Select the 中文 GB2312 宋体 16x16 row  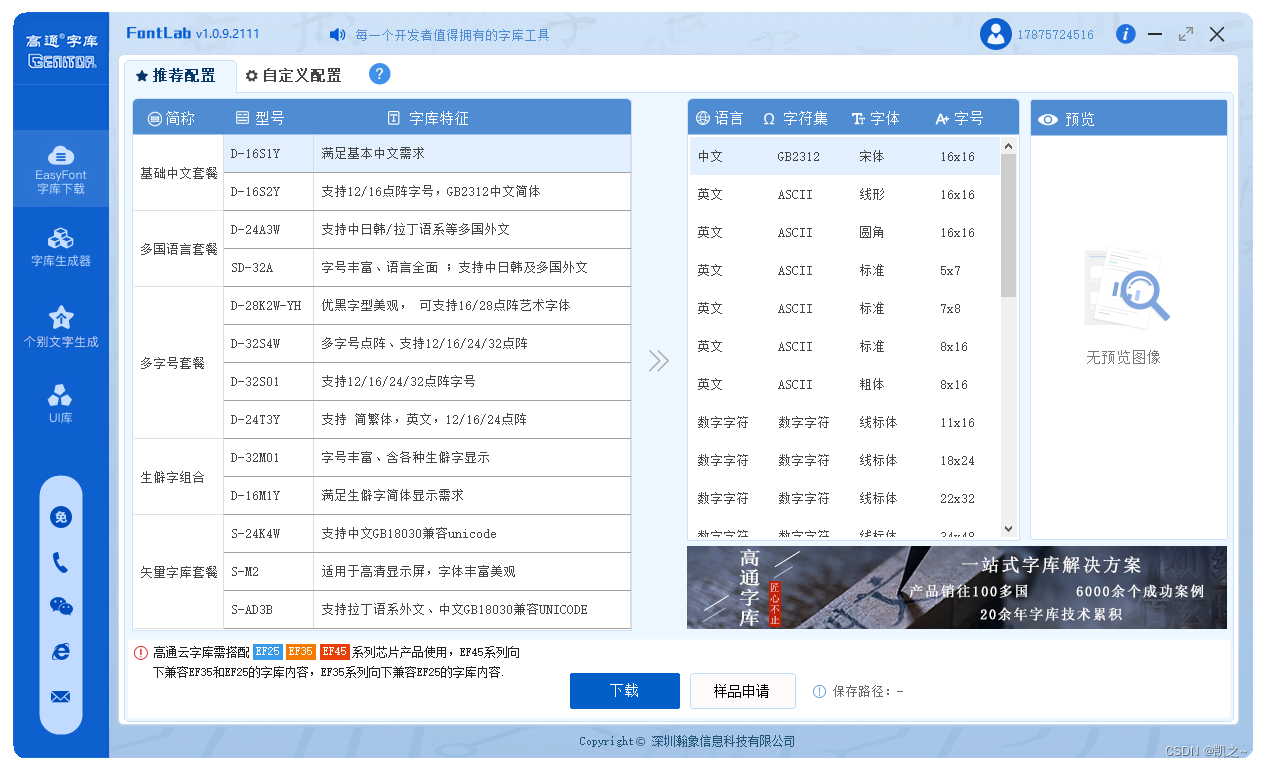pyautogui.click(x=844, y=157)
